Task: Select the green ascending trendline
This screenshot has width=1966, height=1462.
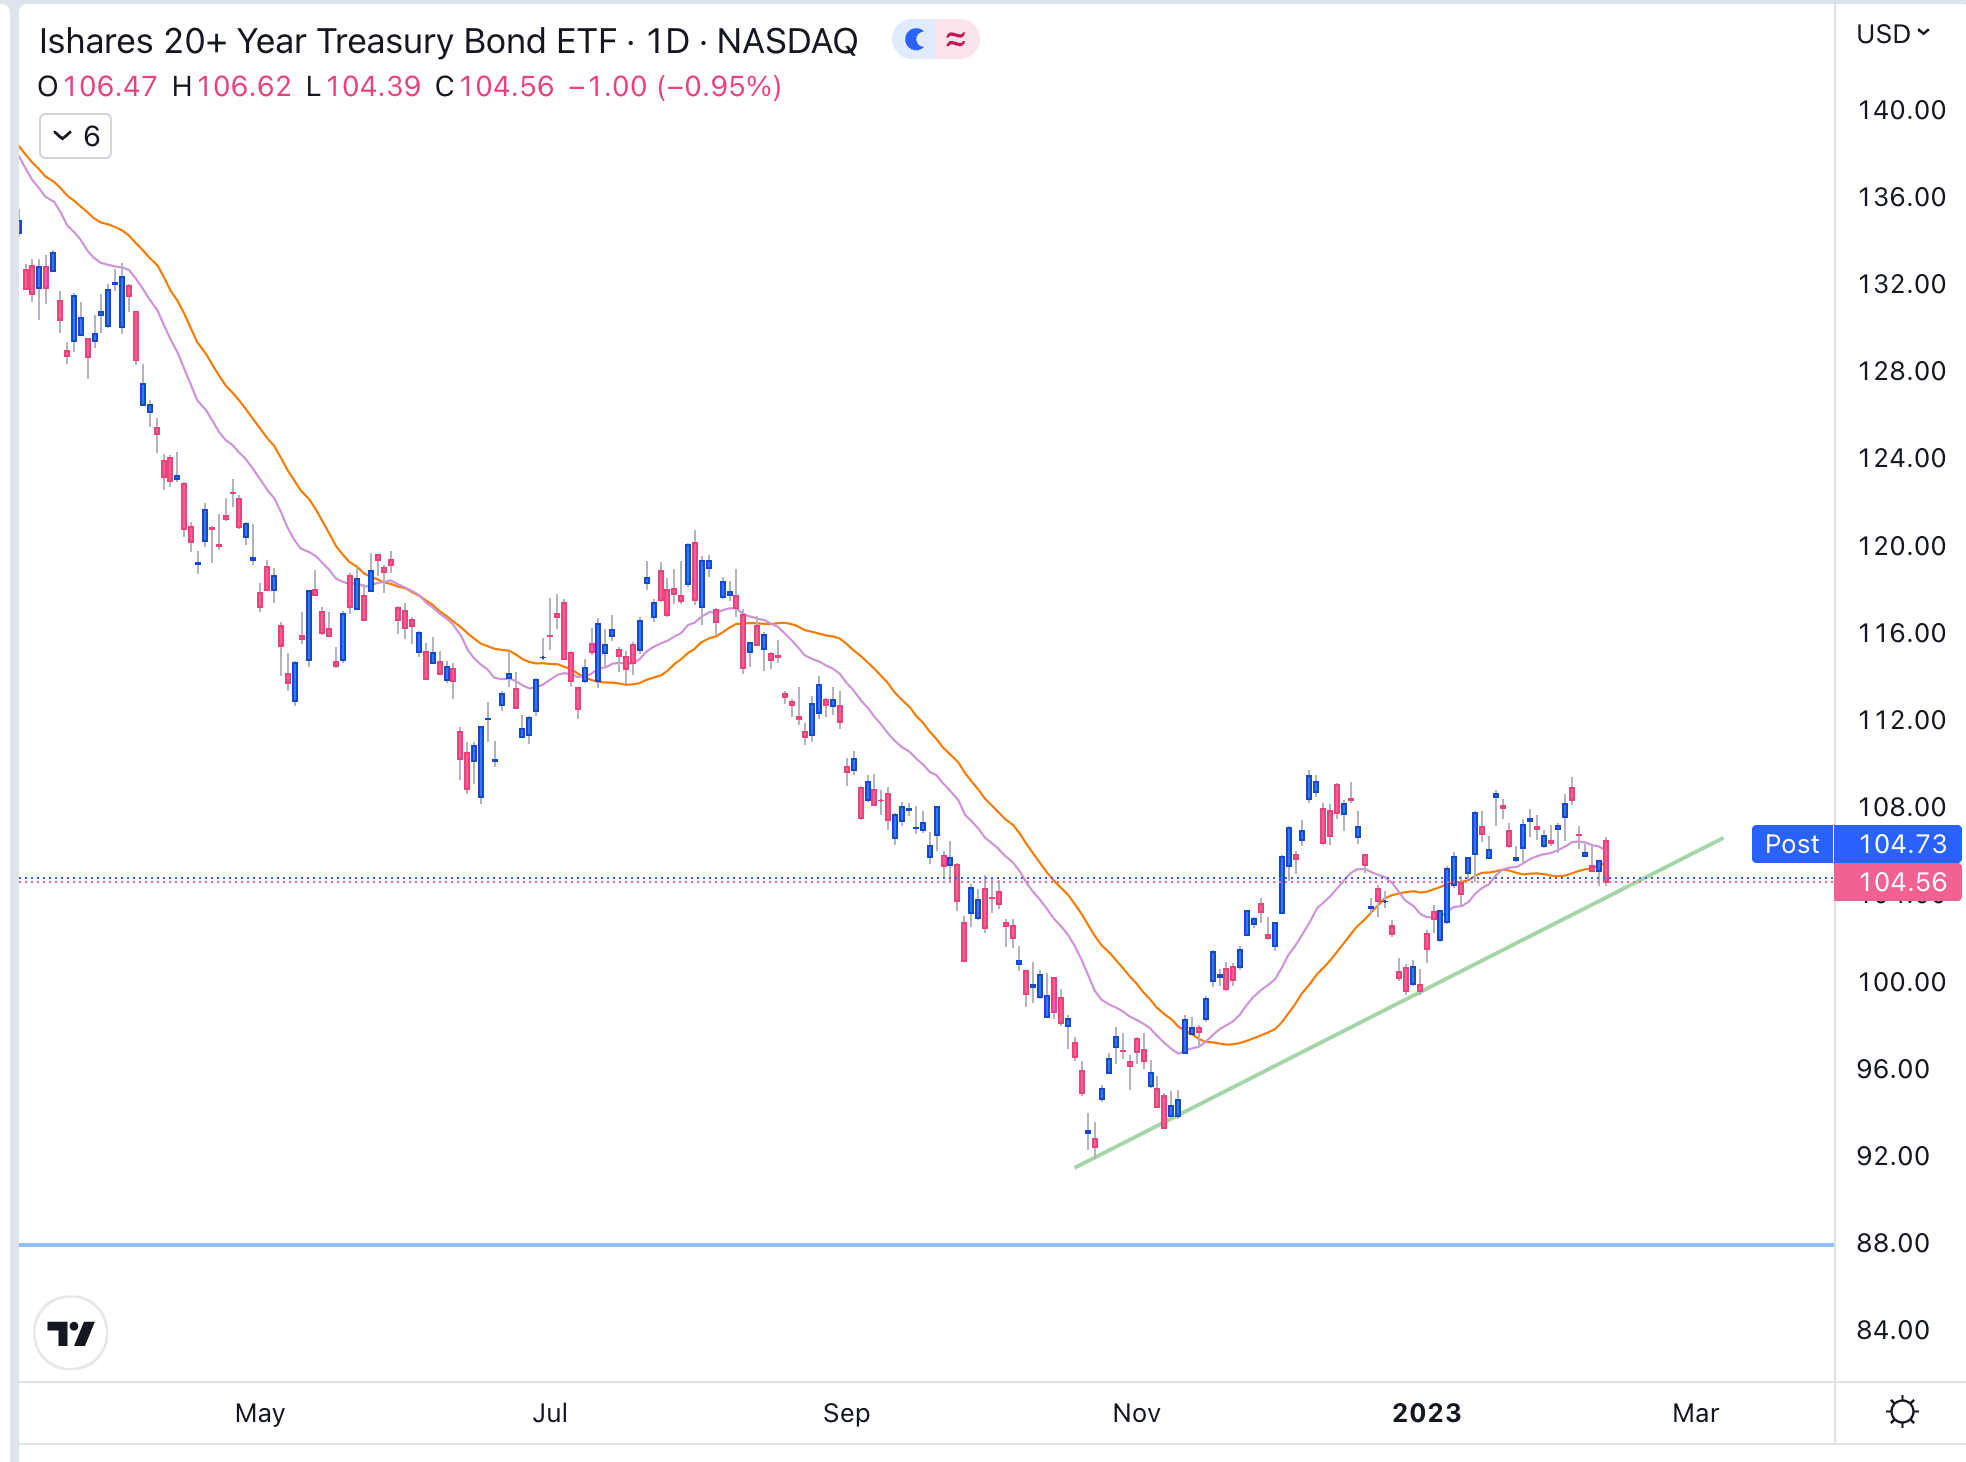Action: (1400, 1001)
